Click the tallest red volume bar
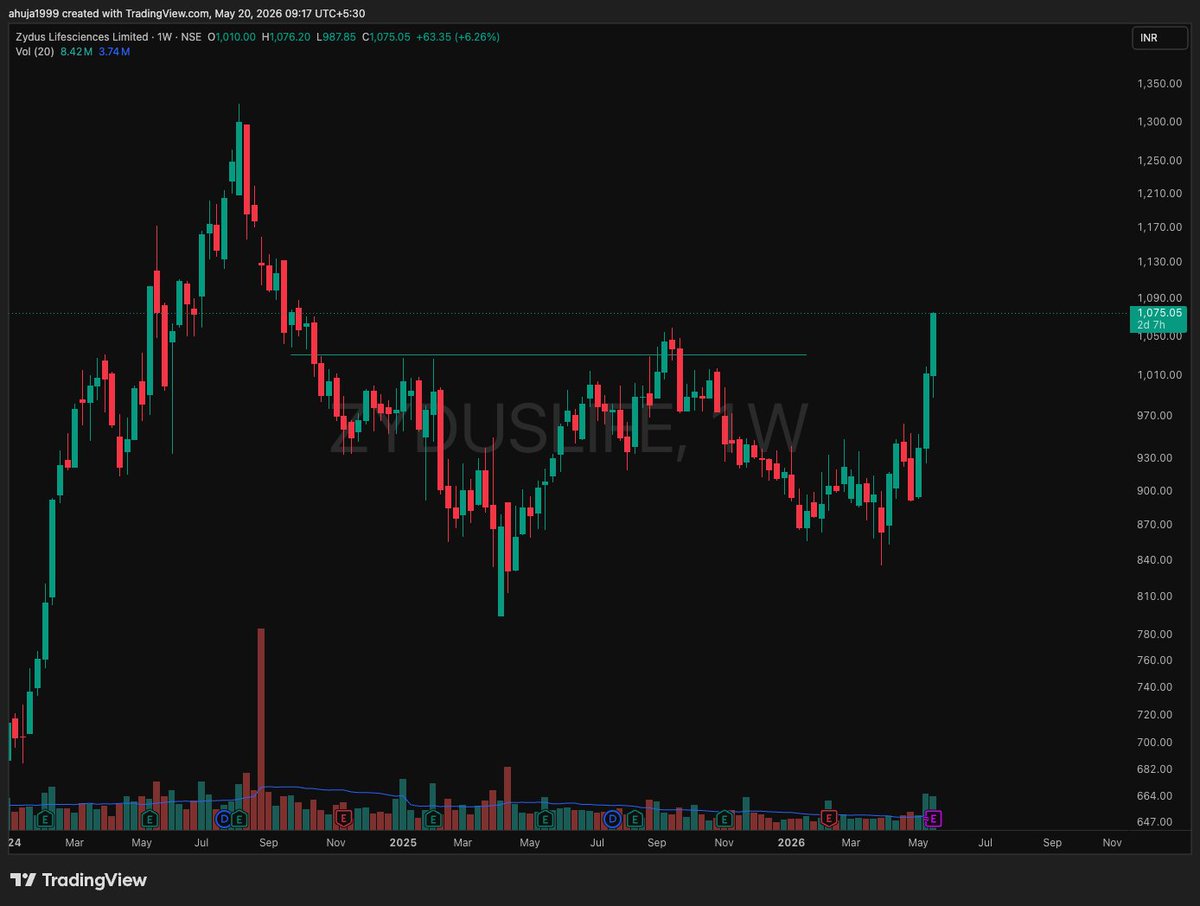Screen dimensions: 1200x906 pyautogui.click(x=261, y=729)
